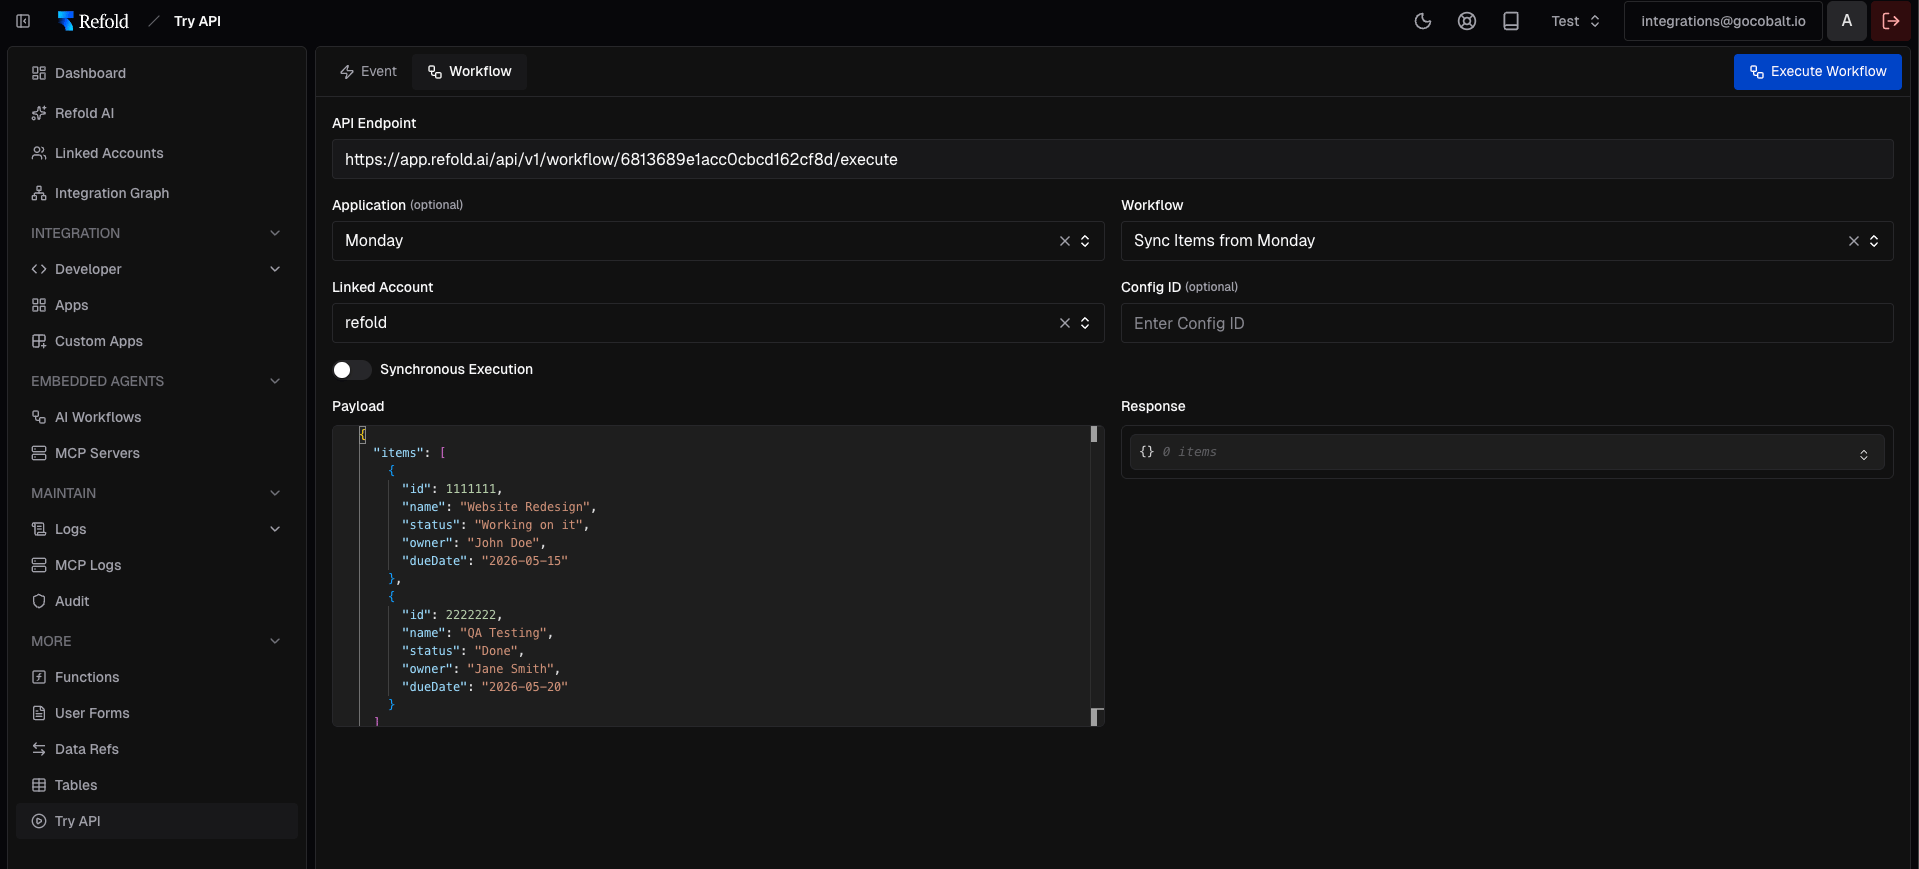The height and width of the screenshot is (869, 1919).
Task: Open Audit page
Action: (x=157, y=601)
